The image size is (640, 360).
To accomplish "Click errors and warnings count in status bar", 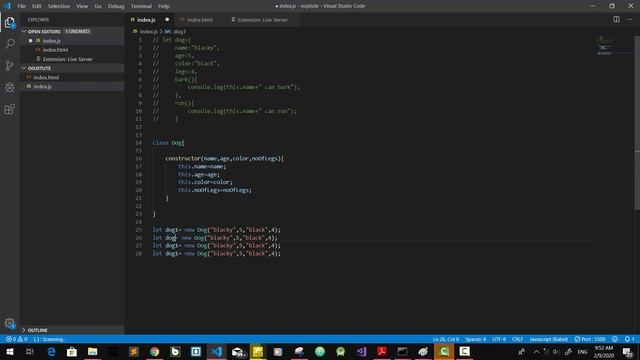I will (x=16, y=339).
